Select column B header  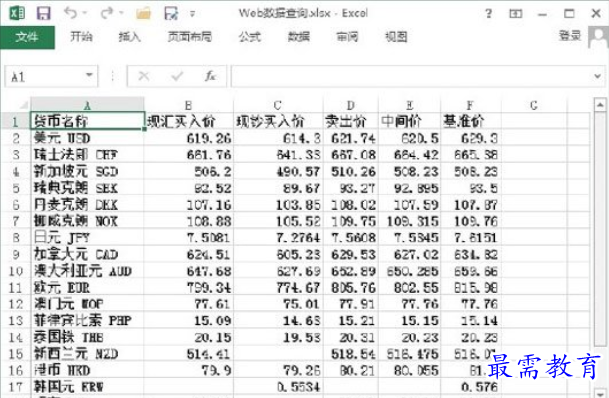pyautogui.click(x=188, y=105)
